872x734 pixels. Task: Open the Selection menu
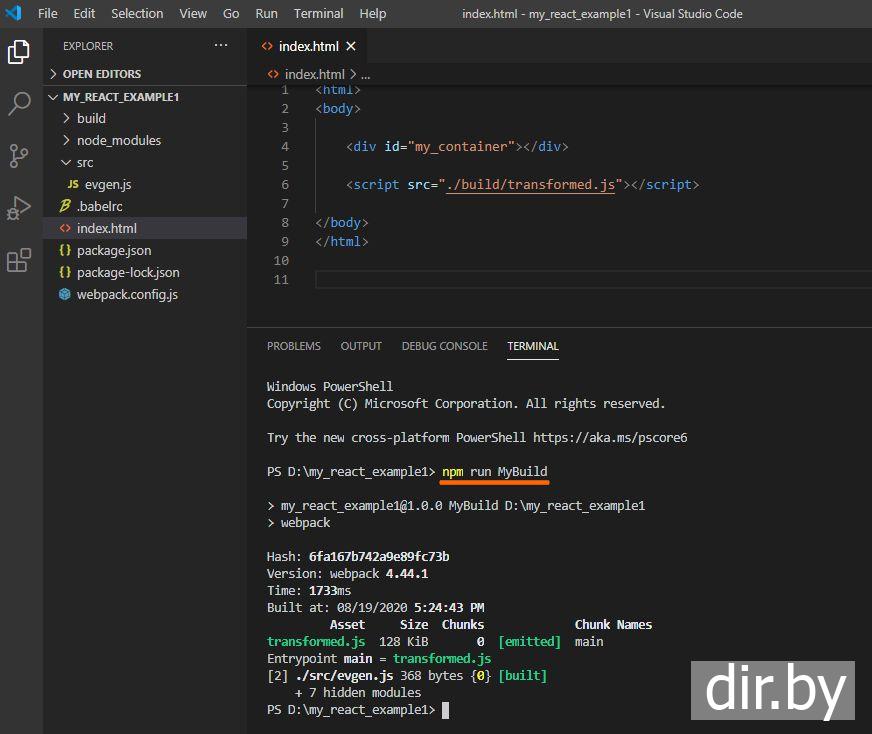click(137, 13)
